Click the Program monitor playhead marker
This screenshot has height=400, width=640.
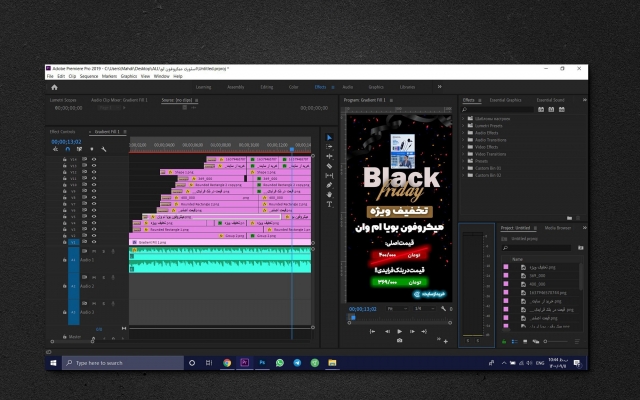(x=353, y=317)
